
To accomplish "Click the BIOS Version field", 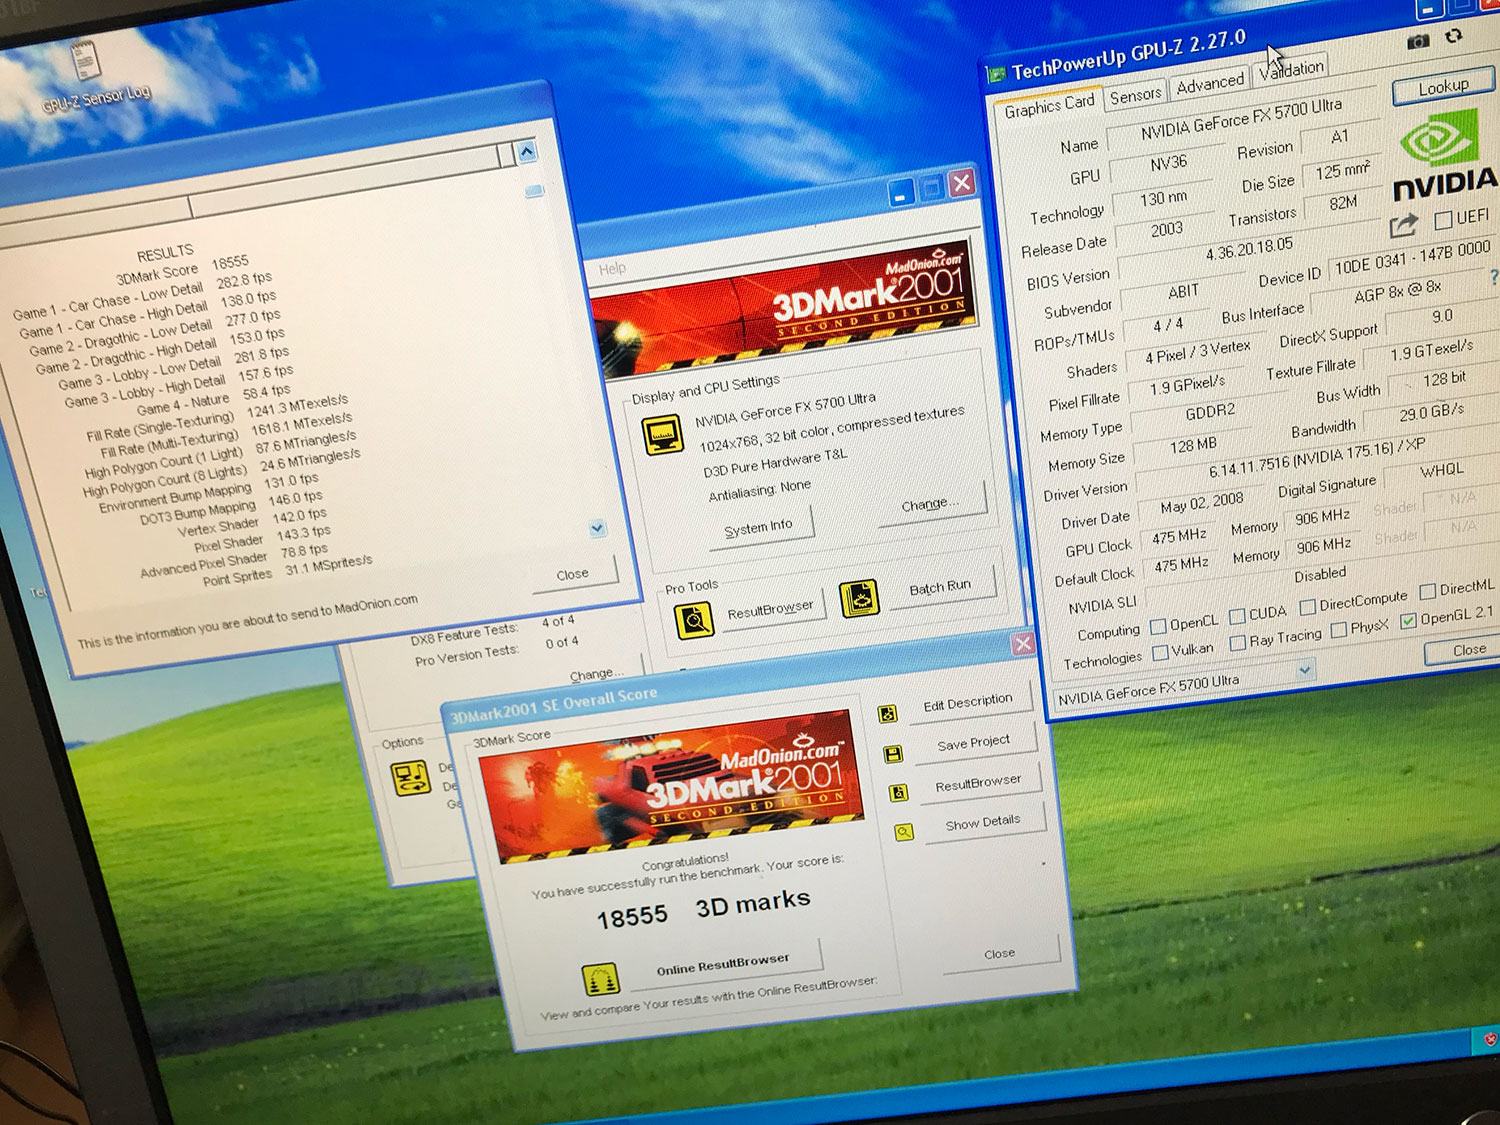I will (x=1249, y=250).
